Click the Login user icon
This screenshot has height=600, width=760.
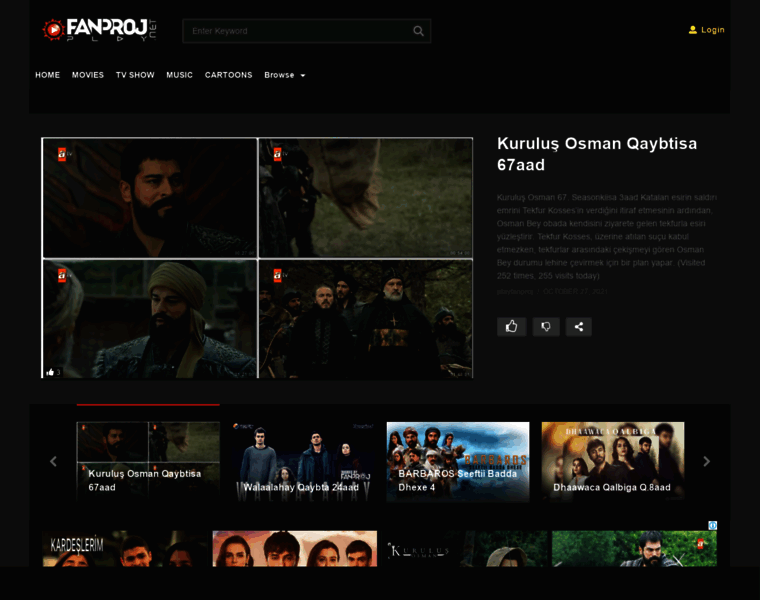pyautogui.click(x=693, y=30)
